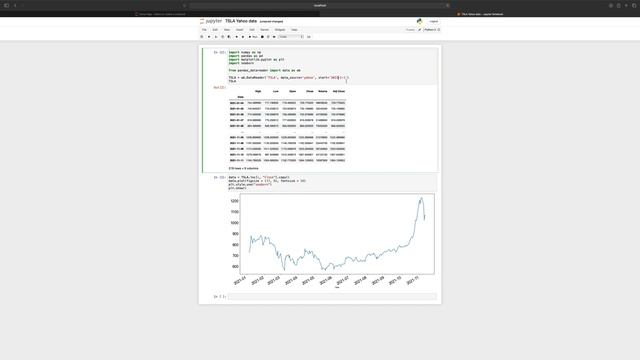This screenshot has width=640, height=360.
Task: Open the Cell menu
Action: [x=252, y=30]
